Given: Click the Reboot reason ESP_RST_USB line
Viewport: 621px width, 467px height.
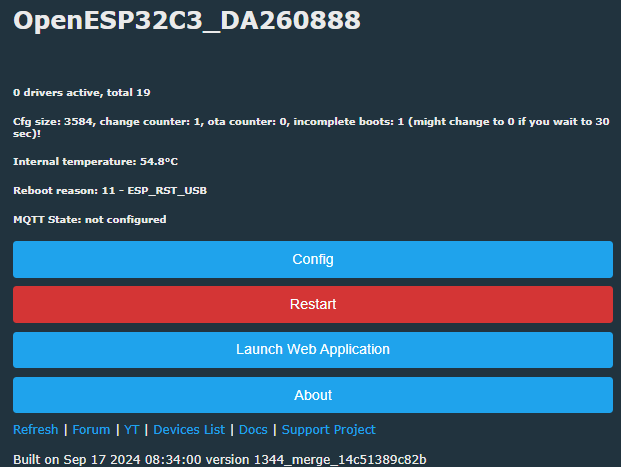Looking at the screenshot, I should coord(110,191).
